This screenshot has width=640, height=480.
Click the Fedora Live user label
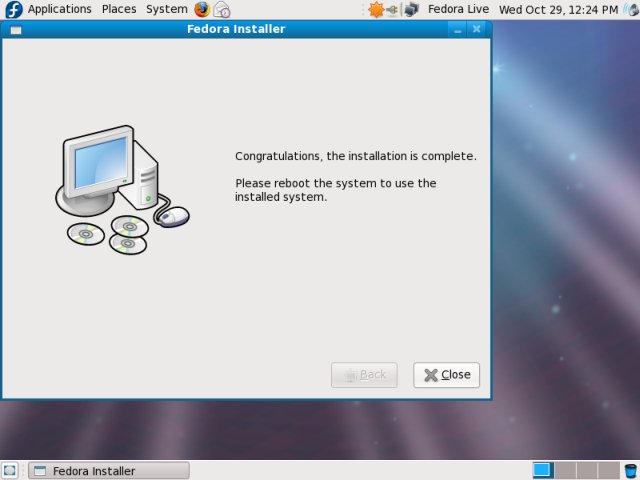tap(458, 9)
